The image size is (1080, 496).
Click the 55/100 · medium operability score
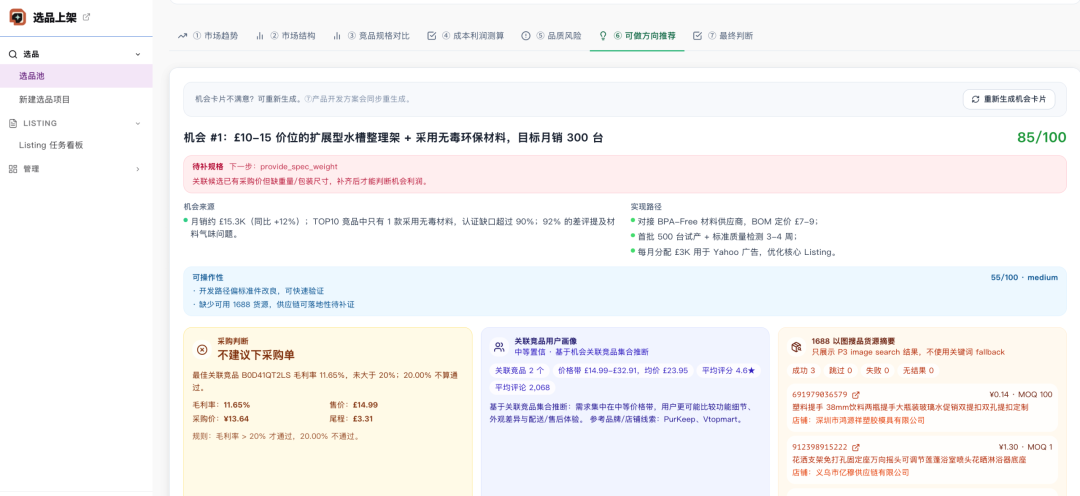[1024, 278]
